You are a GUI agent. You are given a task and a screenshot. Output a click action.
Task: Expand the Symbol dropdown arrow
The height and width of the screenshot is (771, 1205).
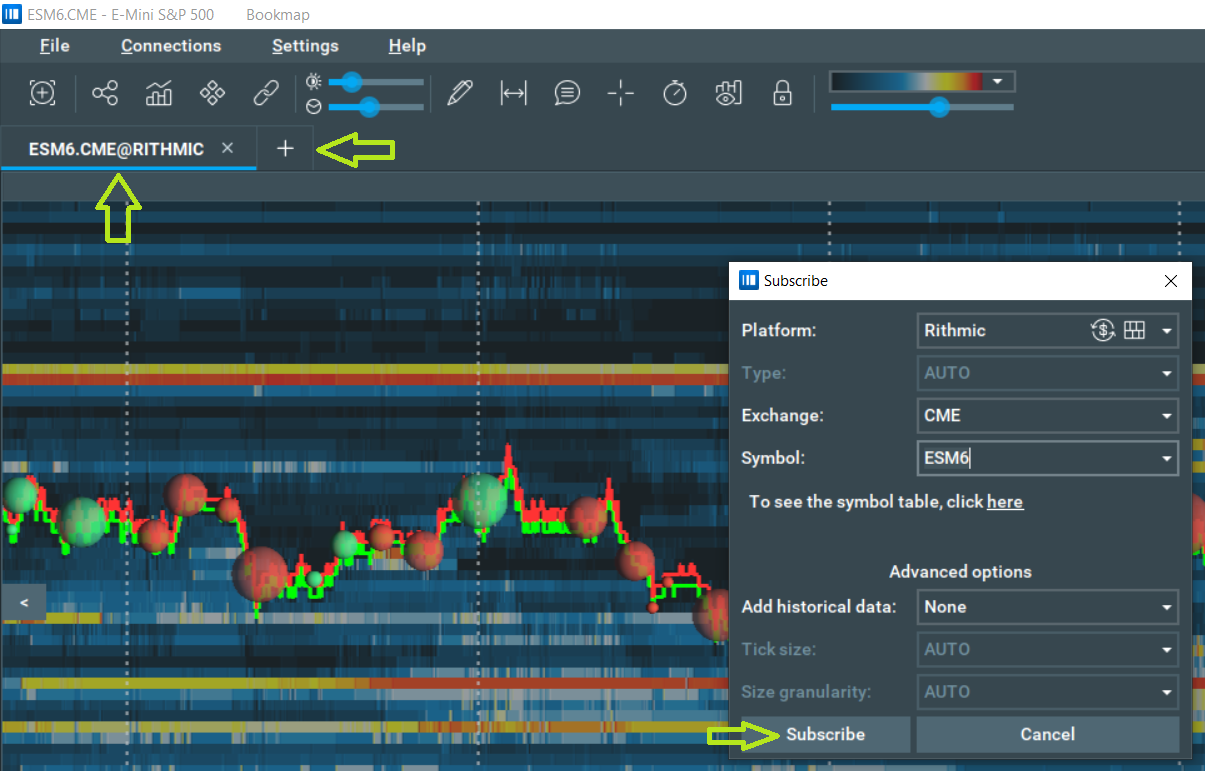click(1166, 459)
